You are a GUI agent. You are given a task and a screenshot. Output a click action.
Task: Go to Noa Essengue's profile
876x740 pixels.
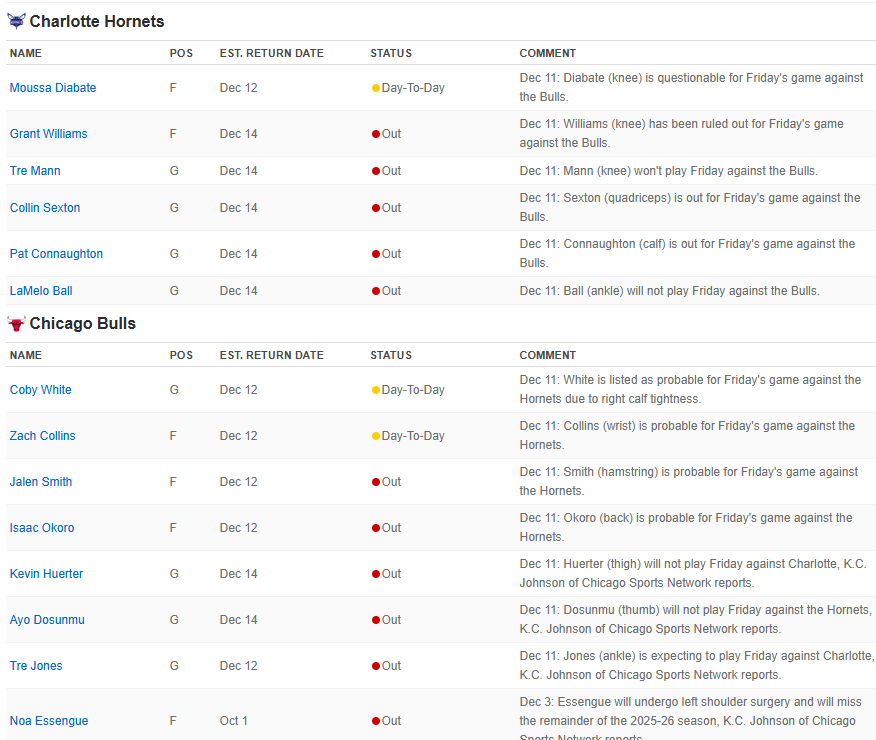point(49,721)
